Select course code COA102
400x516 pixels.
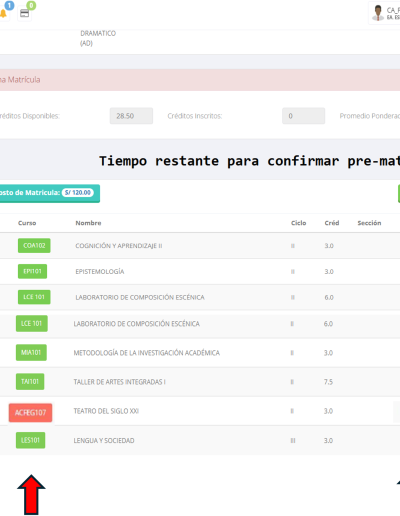pyautogui.click(x=34, y=246)
